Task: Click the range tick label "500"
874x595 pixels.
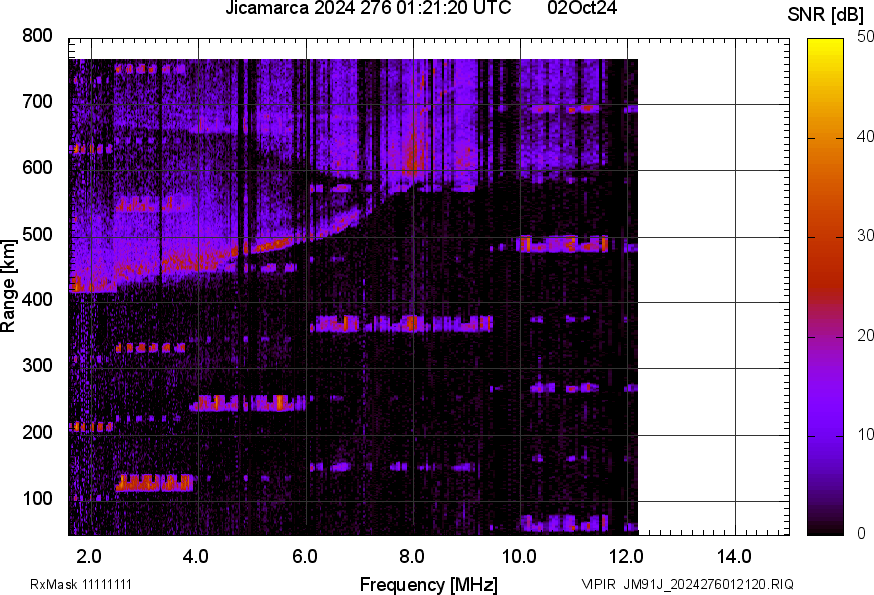Action: coord(37,234)
